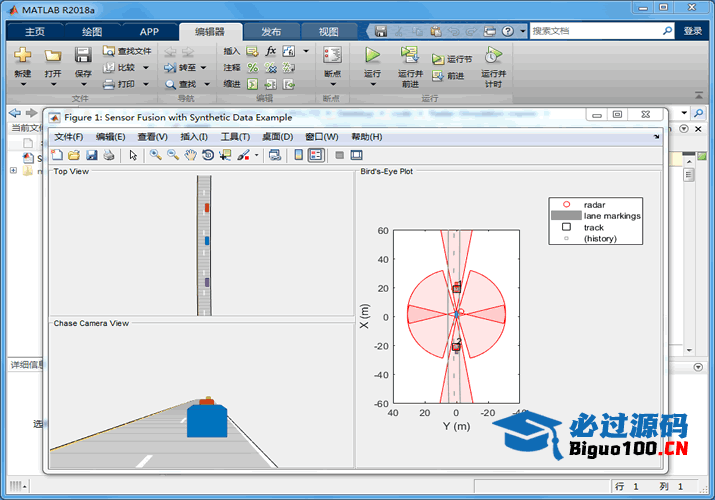The width and height of the screenshot is (715, 500).
Task: Open the Insert (插入) menu in figure
Action: point(194,137)
